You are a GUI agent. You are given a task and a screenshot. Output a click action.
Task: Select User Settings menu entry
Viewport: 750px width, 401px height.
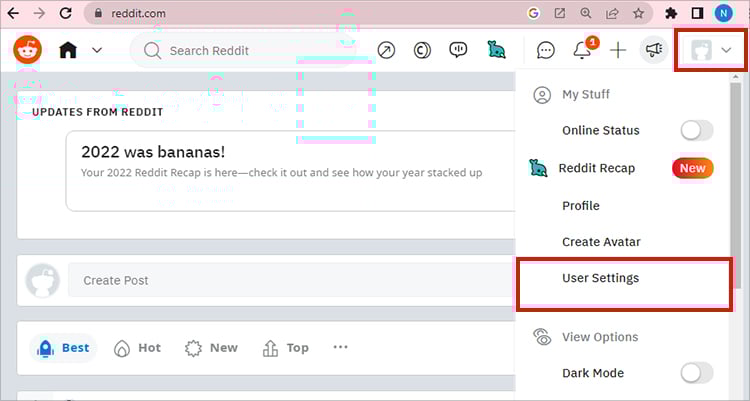pyautogui.click(x=600, y=278)
